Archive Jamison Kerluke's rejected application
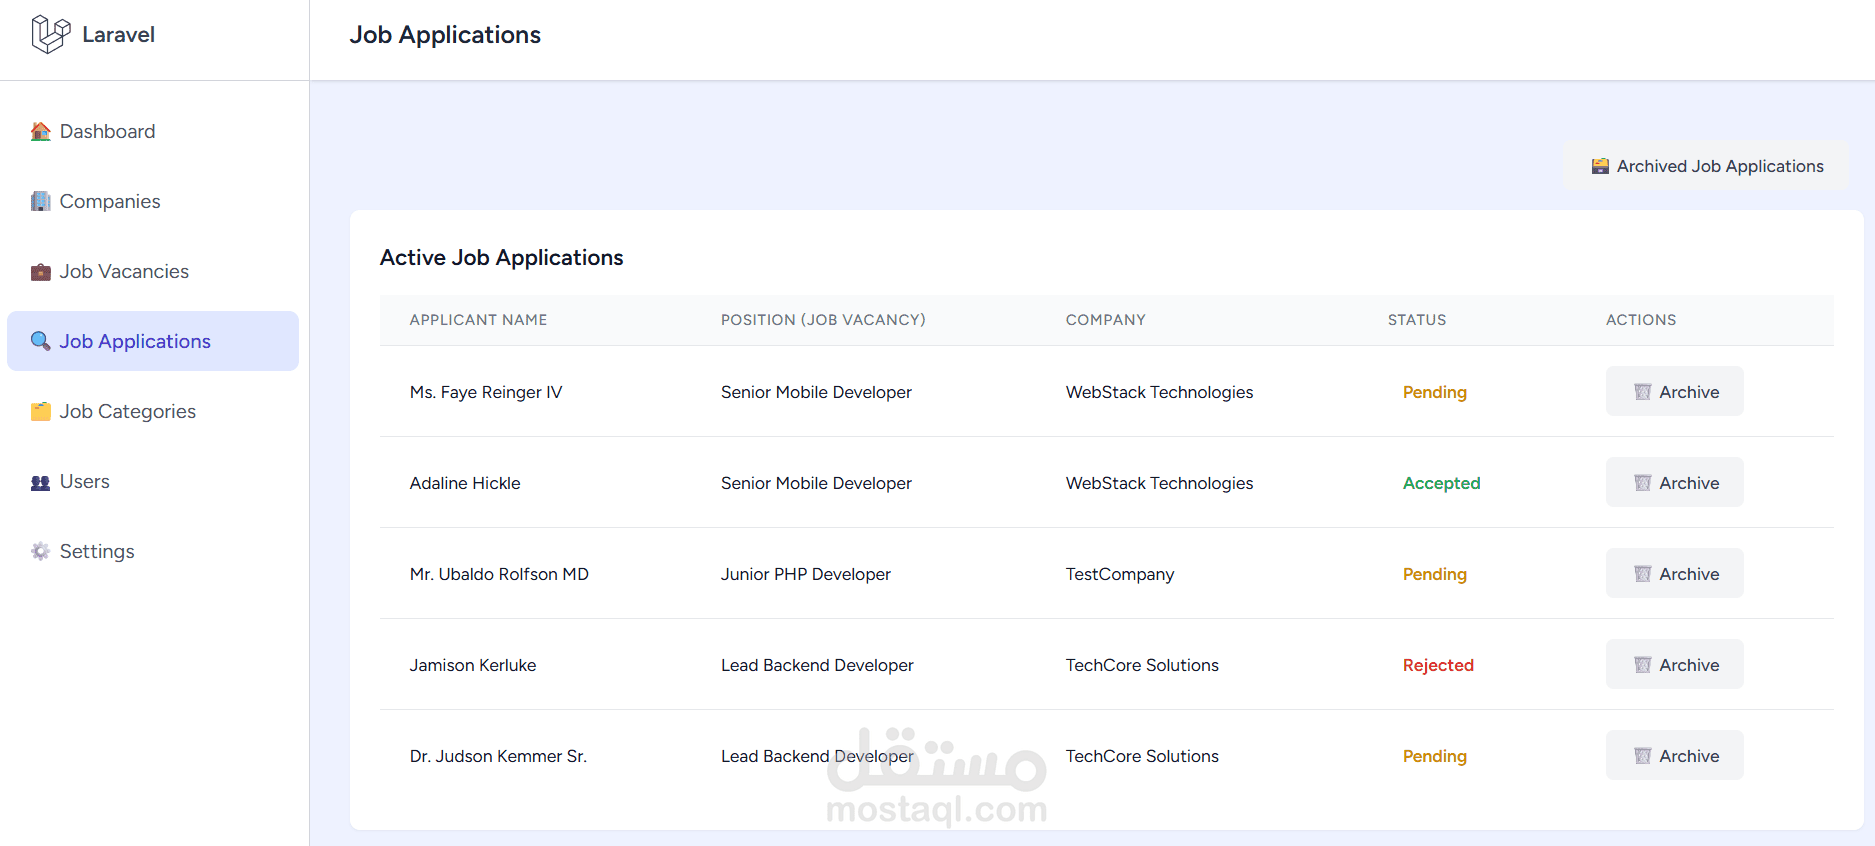Image resolution: width=1875 pixels, height=846 pixels. [x=1674, y=665]
